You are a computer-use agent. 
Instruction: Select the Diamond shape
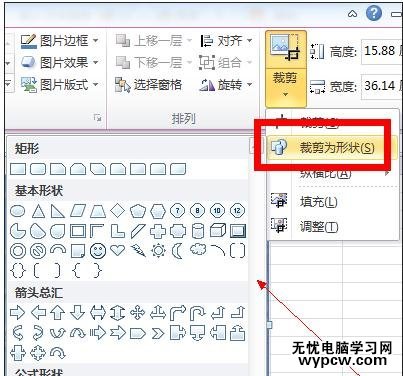click(118, 211)
